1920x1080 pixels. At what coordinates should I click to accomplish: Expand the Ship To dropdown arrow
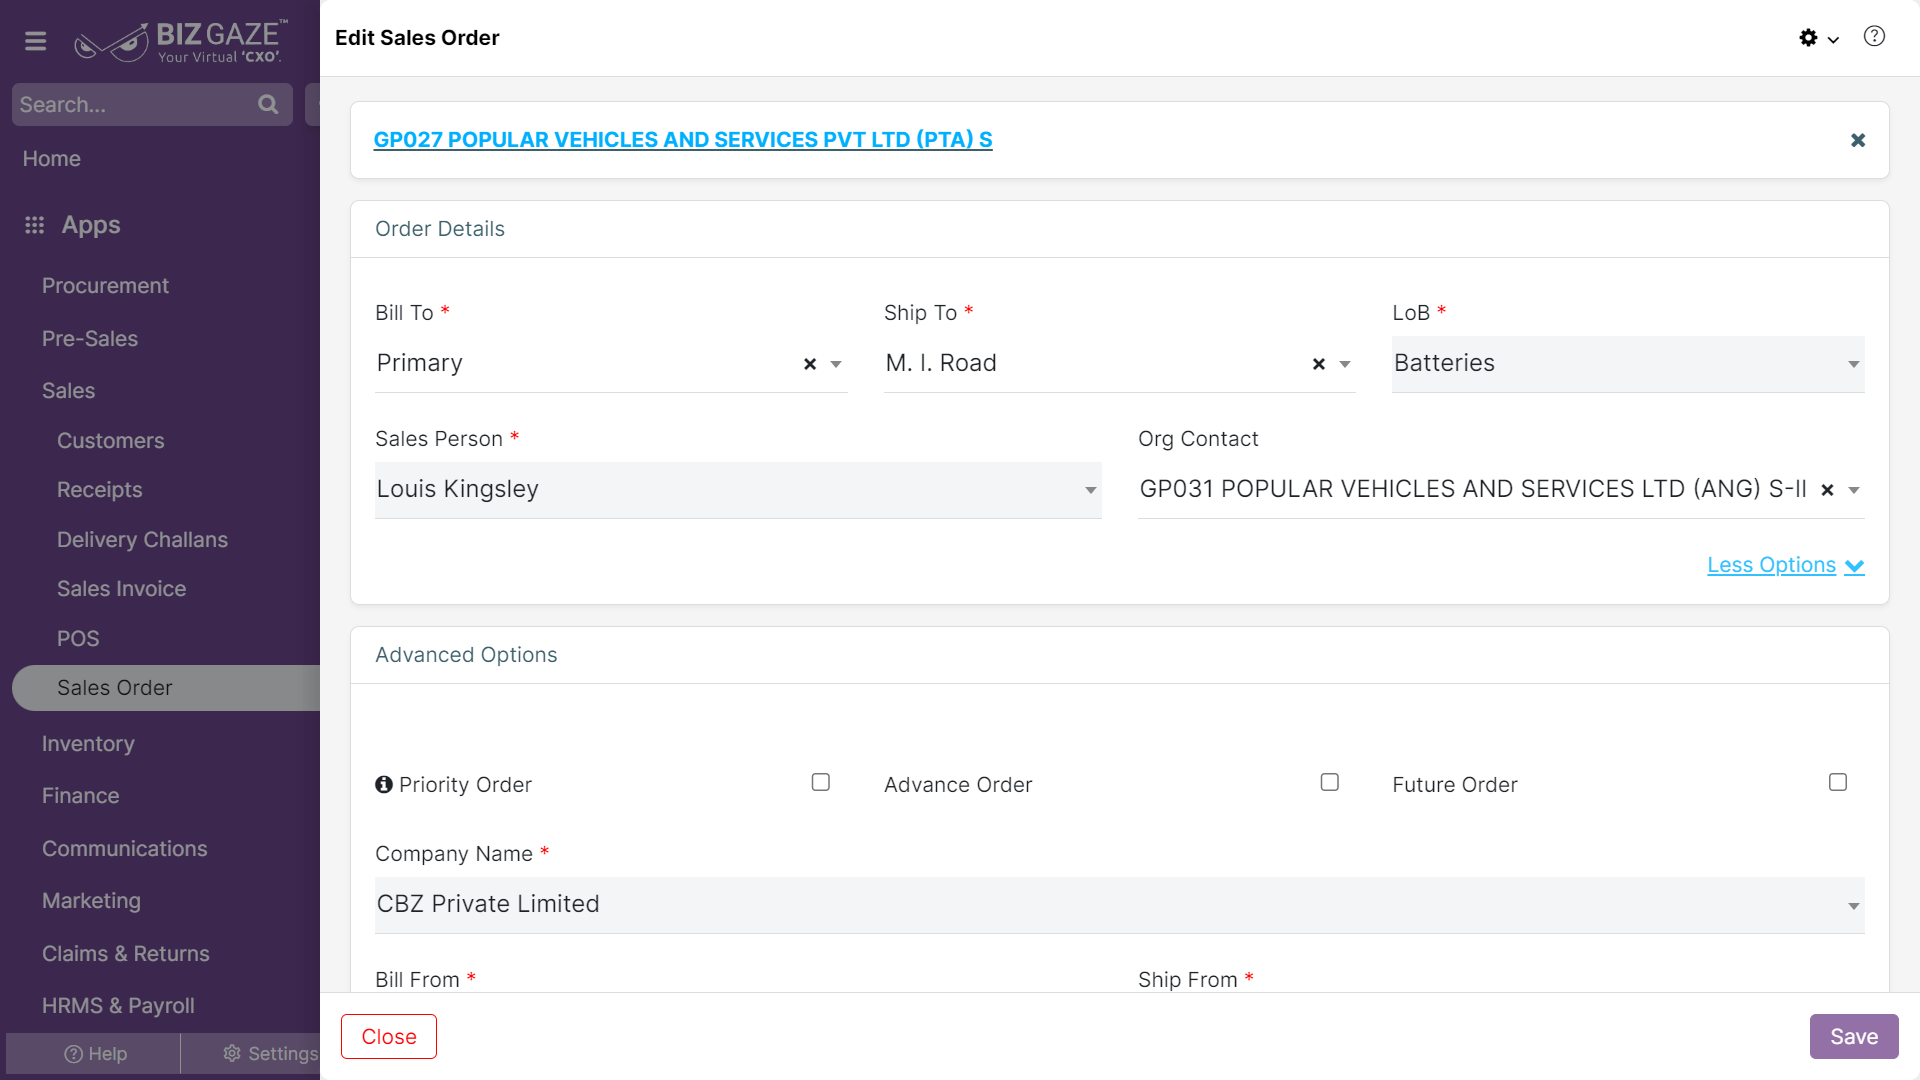(x=1345, y=365)
